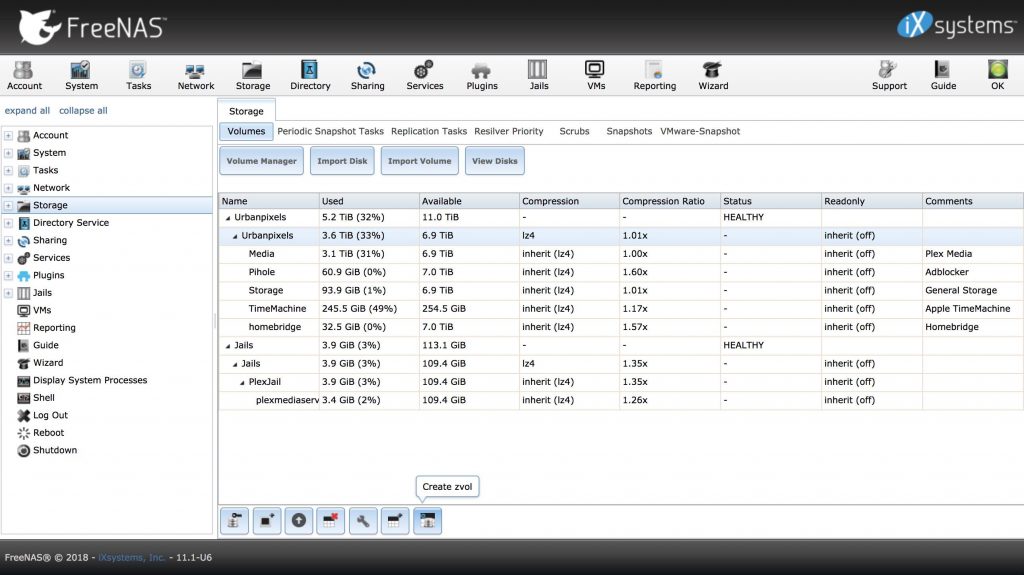
Task: Click the wrench edit options icon
Action: point(363,521)
